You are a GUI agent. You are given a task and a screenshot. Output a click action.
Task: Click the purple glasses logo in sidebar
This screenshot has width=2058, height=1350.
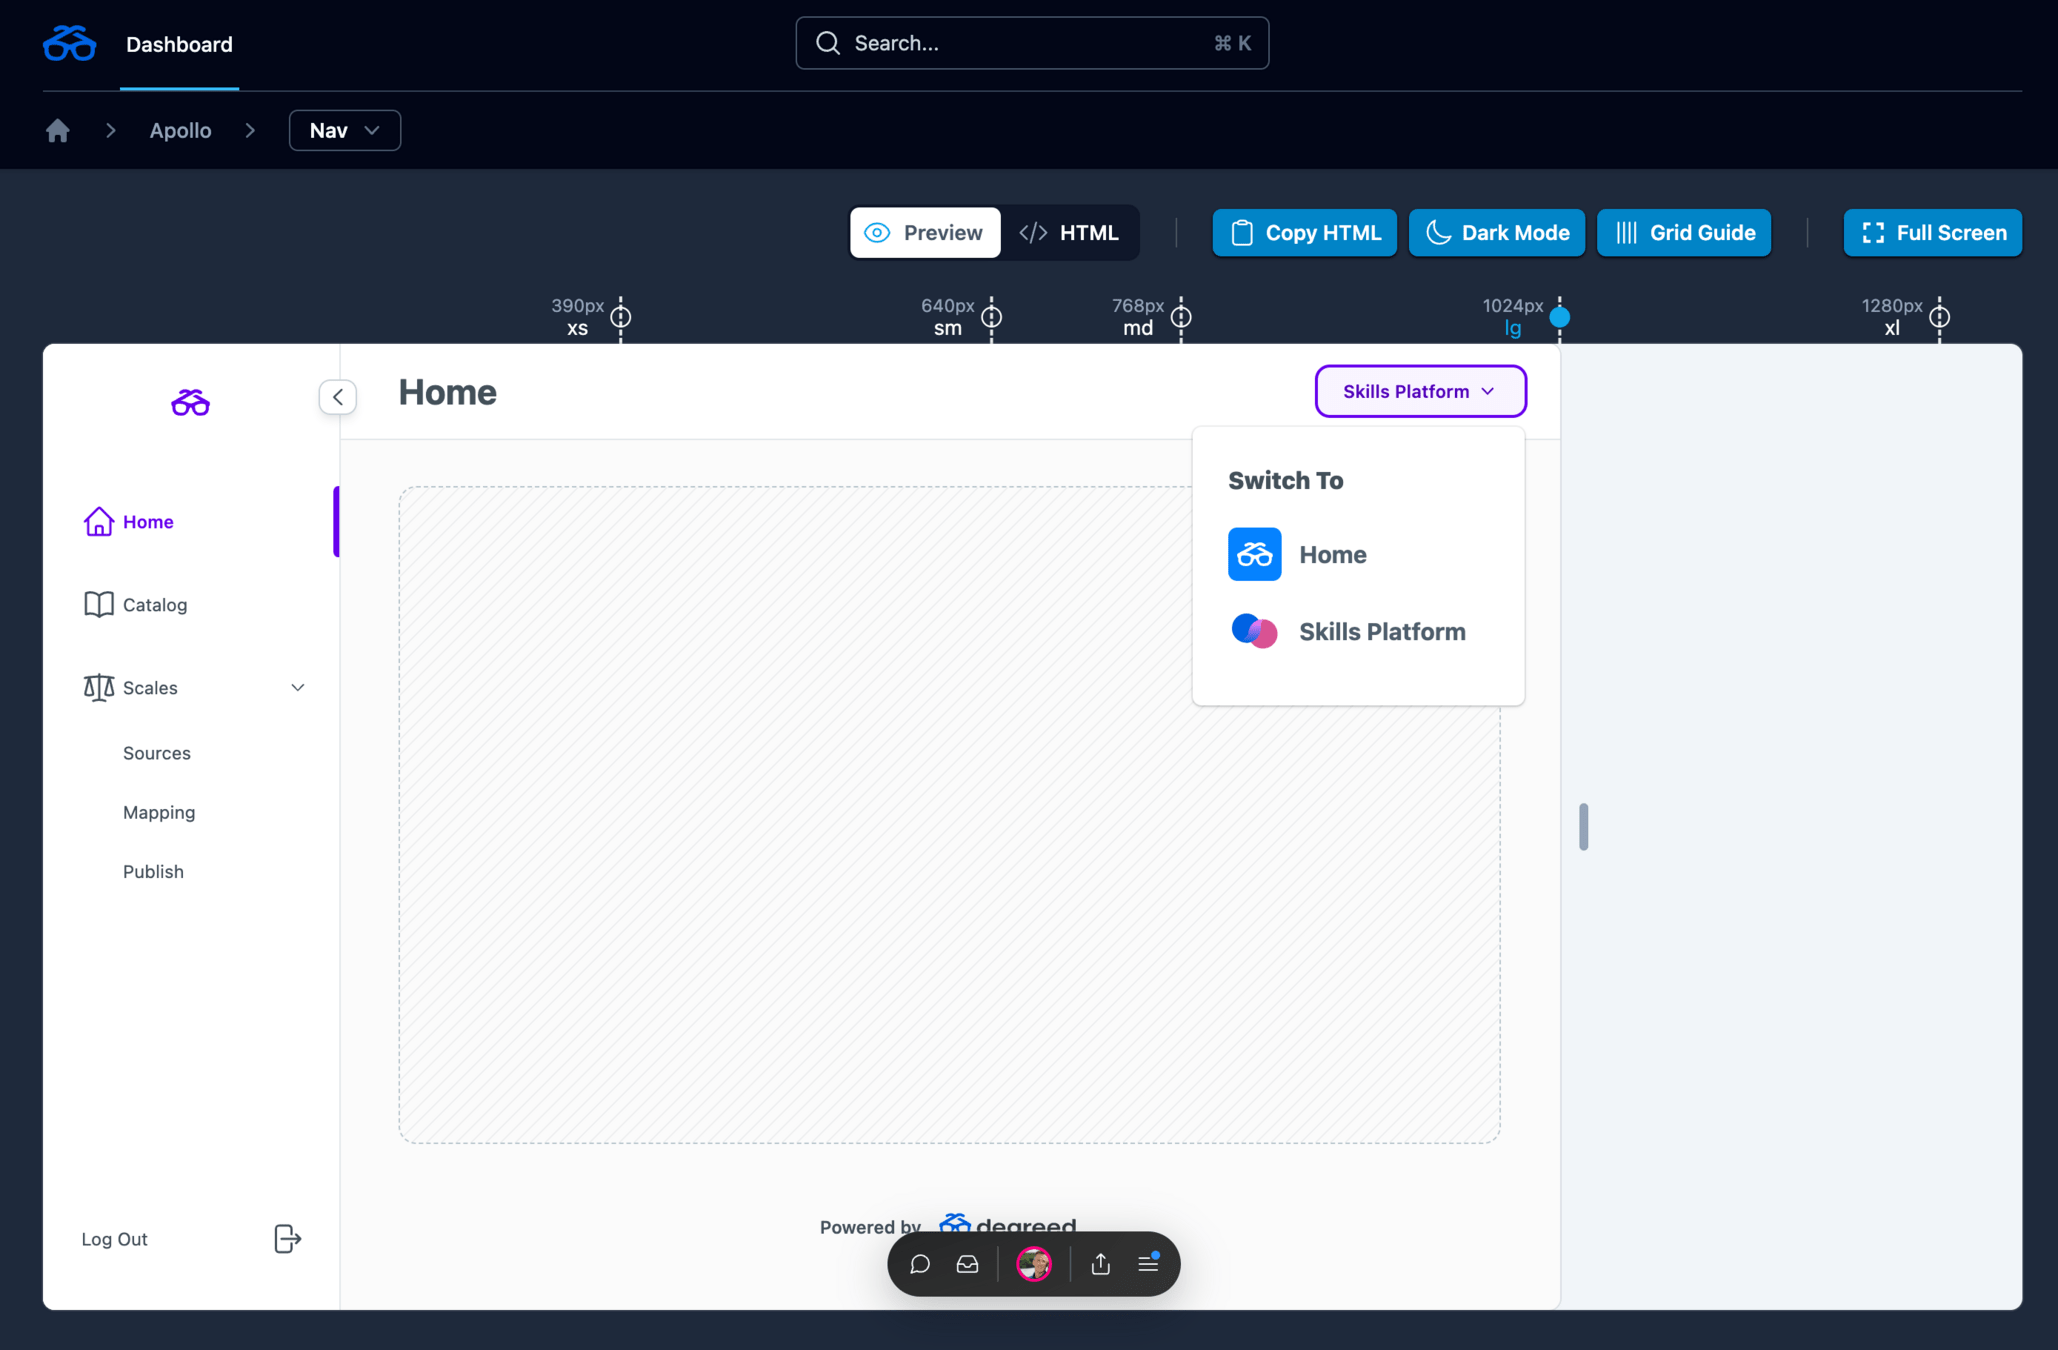(x=190, y=402)
